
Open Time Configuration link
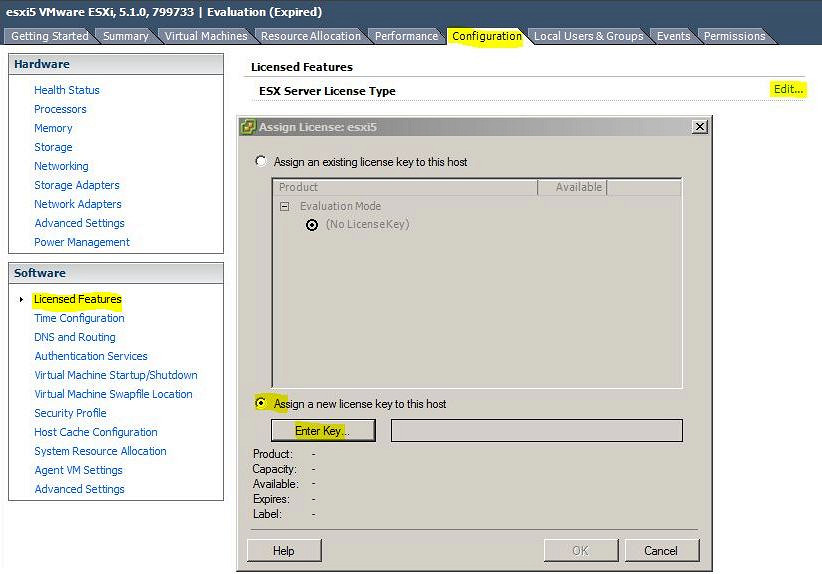tap(79, 318)
